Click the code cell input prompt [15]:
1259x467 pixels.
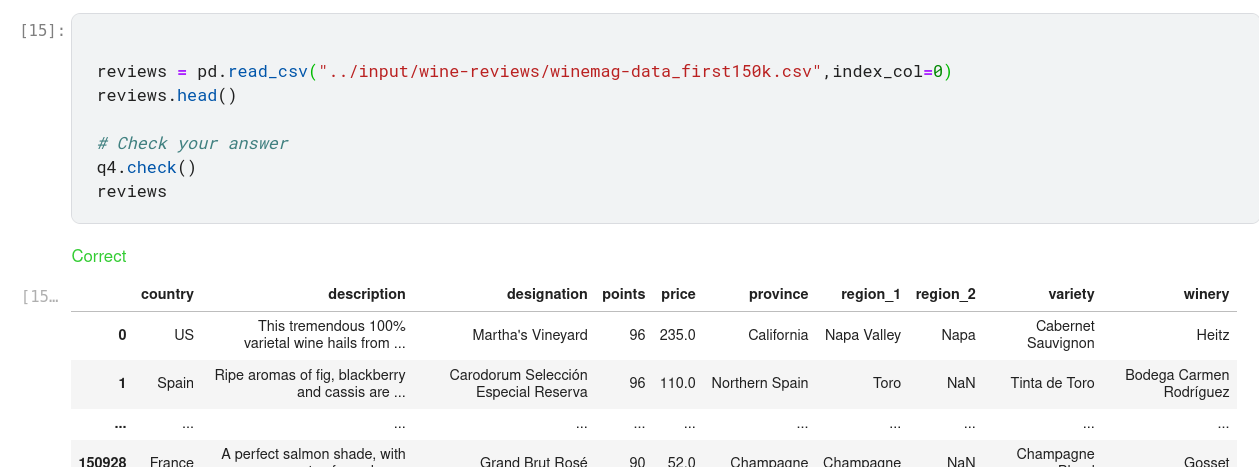click(42, 31)
